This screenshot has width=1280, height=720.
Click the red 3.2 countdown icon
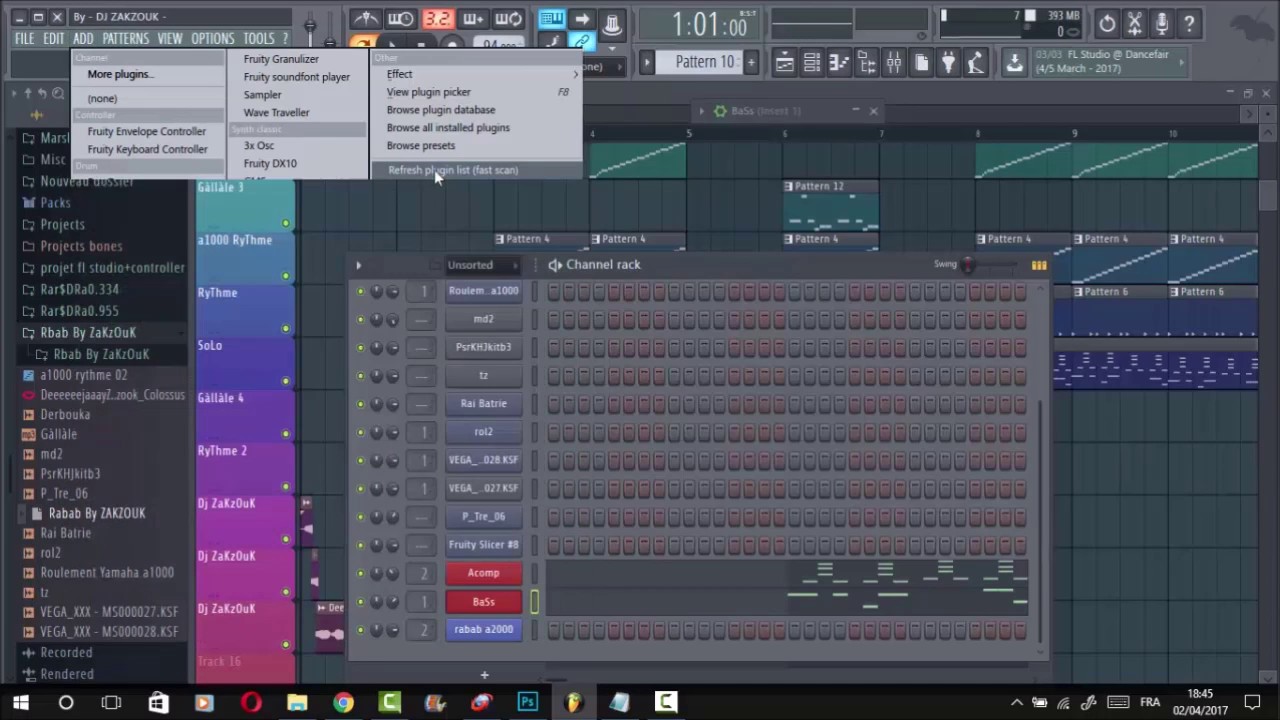tap(437, 19)
